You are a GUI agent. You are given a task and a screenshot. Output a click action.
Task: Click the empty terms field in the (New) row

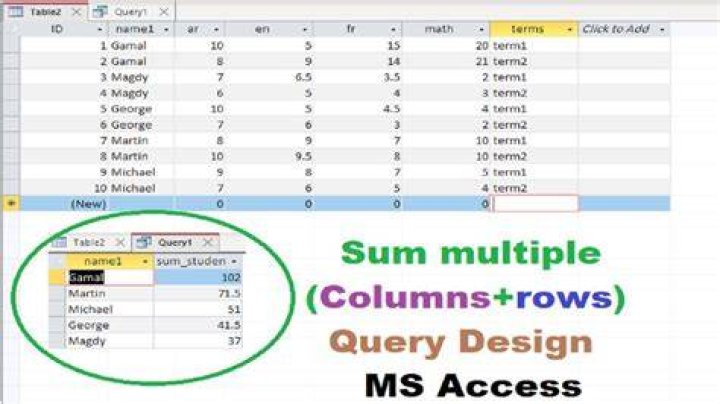(x=535, y=203)
